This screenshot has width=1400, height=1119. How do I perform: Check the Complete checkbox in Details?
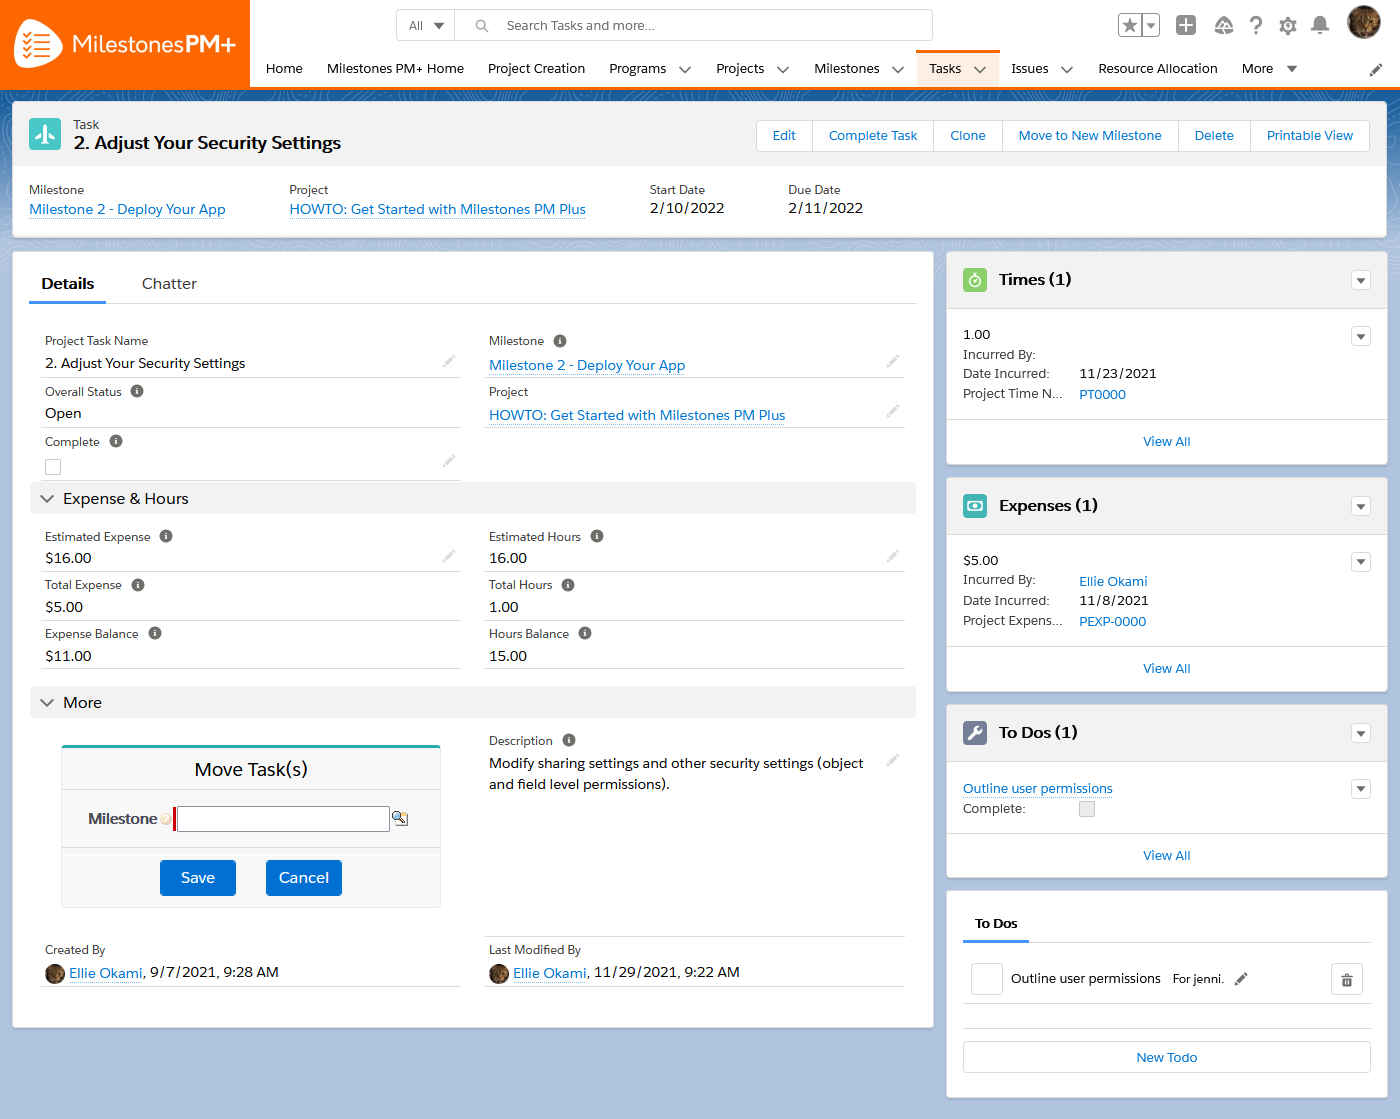tap(52, 466)
